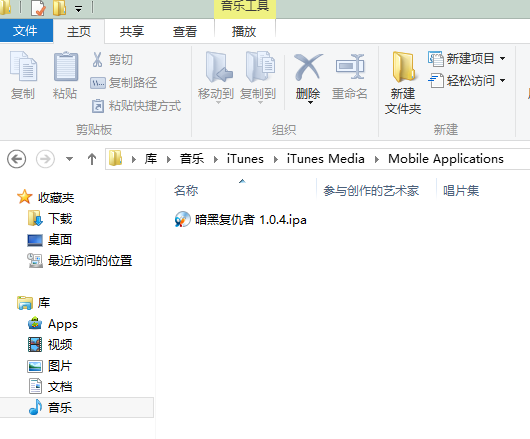Open the Pictures (图片) library
530x439 pixels.
pos(60,366)
